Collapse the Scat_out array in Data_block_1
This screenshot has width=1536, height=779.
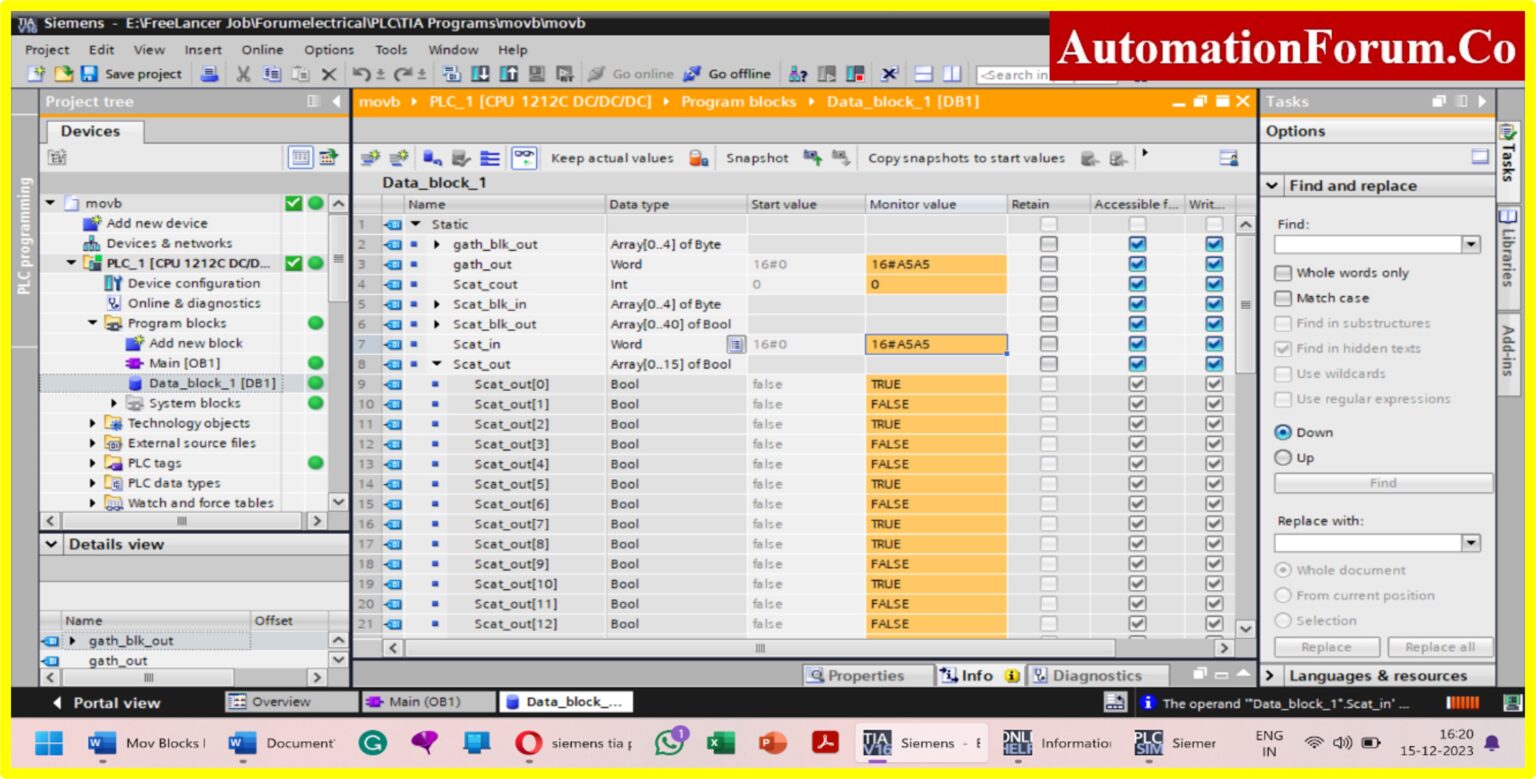click(435, 363)
